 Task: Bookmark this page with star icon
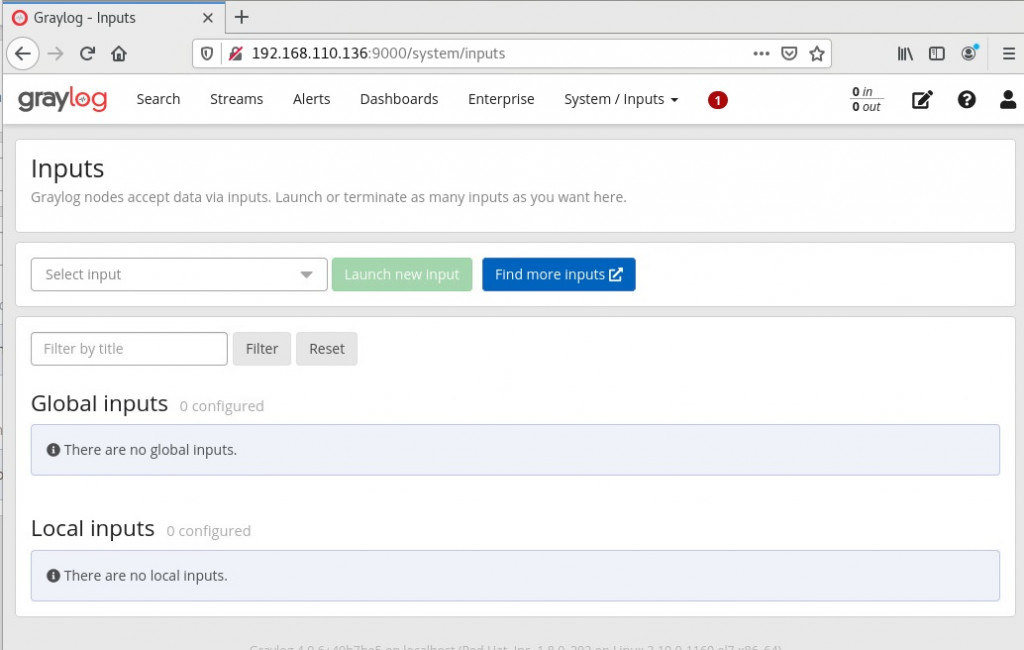816,54
